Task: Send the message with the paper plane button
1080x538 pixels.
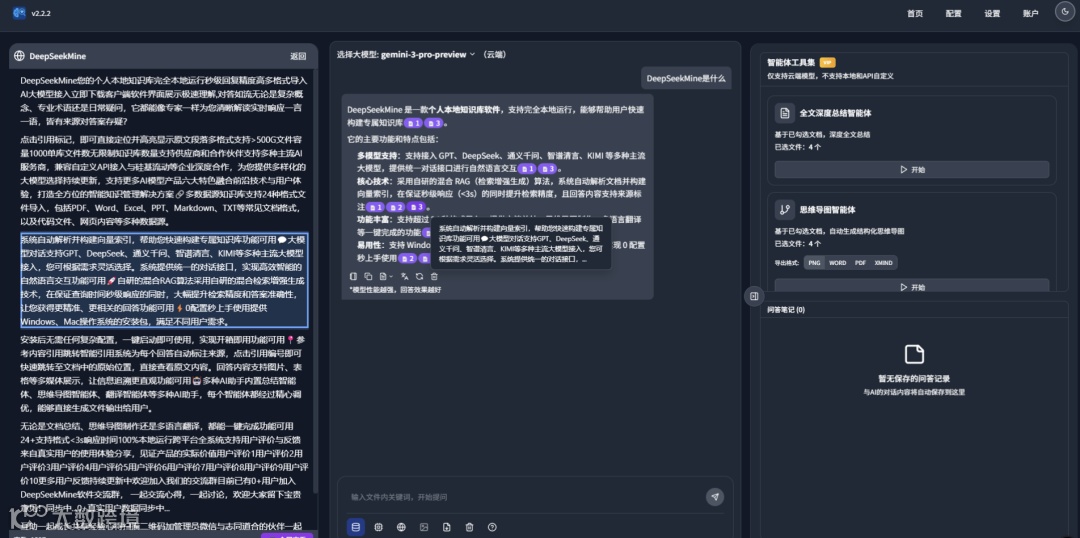Action: (x=715, y=497)
